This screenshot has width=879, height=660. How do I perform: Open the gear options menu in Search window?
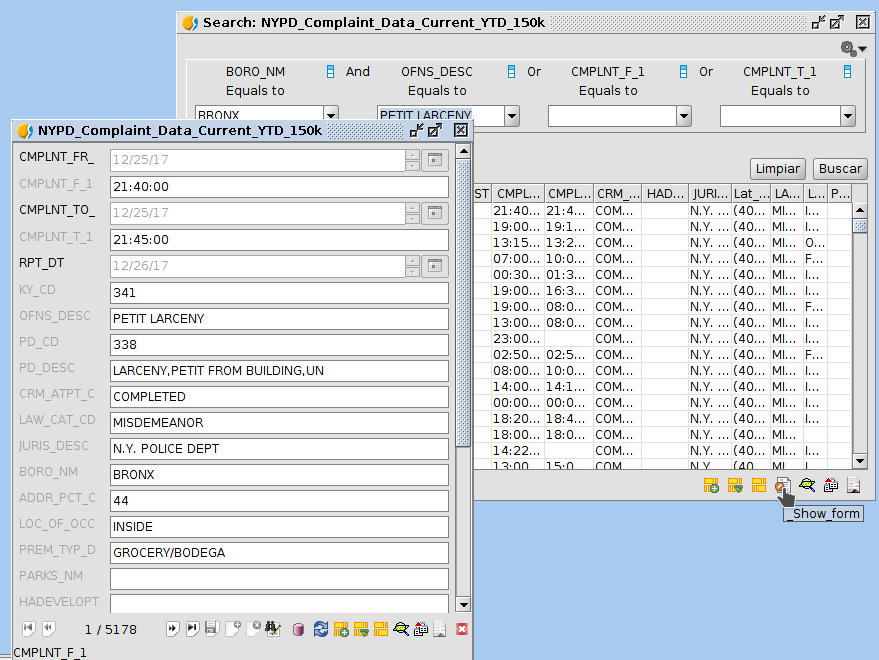tap(852, 48)
